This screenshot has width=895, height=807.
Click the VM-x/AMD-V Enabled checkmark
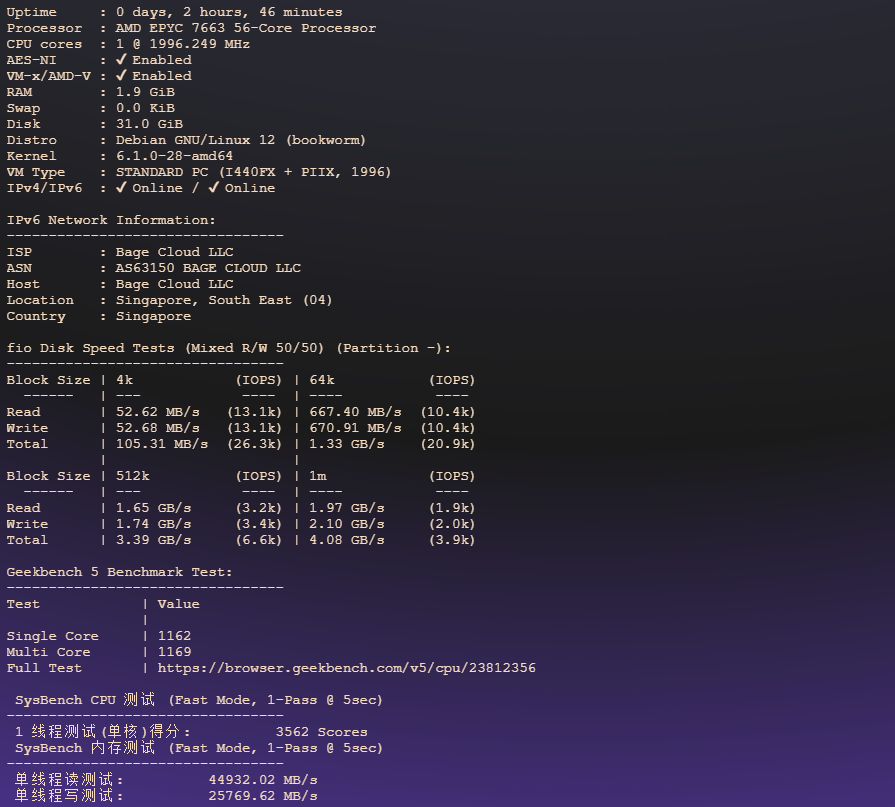[x=121, y=76]
